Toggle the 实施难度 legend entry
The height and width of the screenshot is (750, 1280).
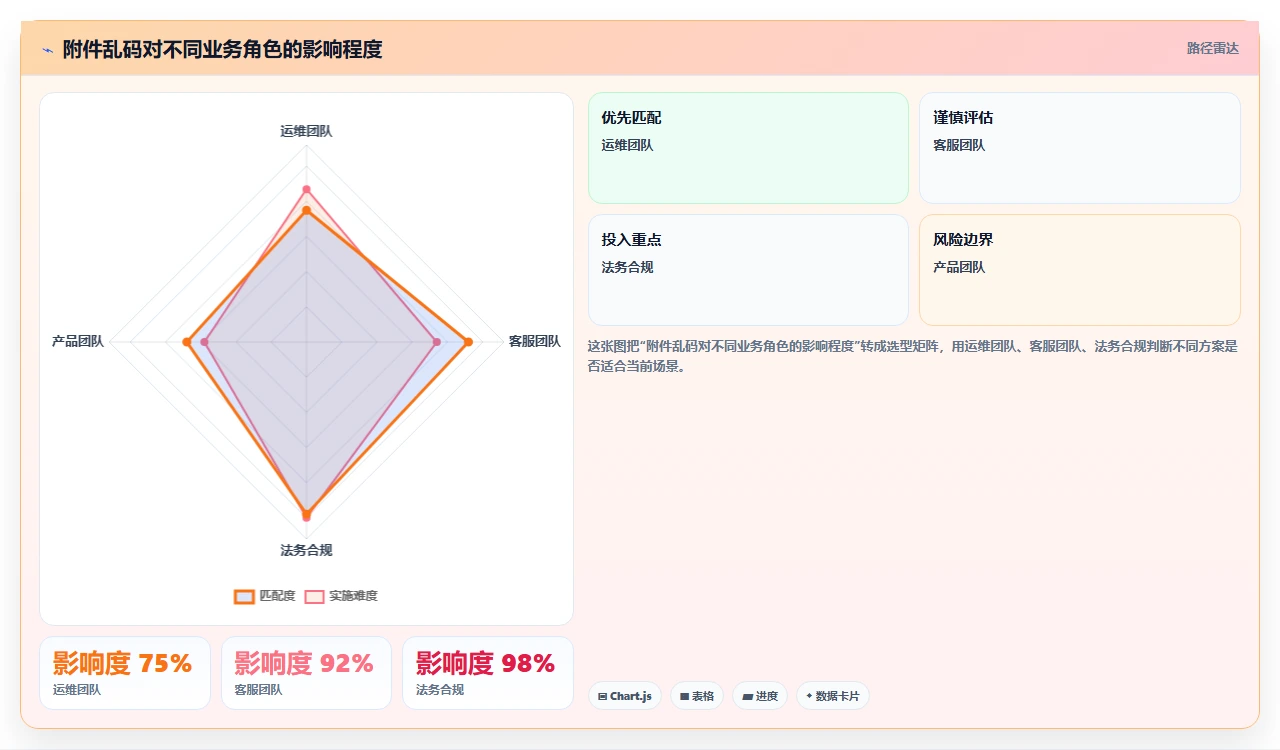341,596
